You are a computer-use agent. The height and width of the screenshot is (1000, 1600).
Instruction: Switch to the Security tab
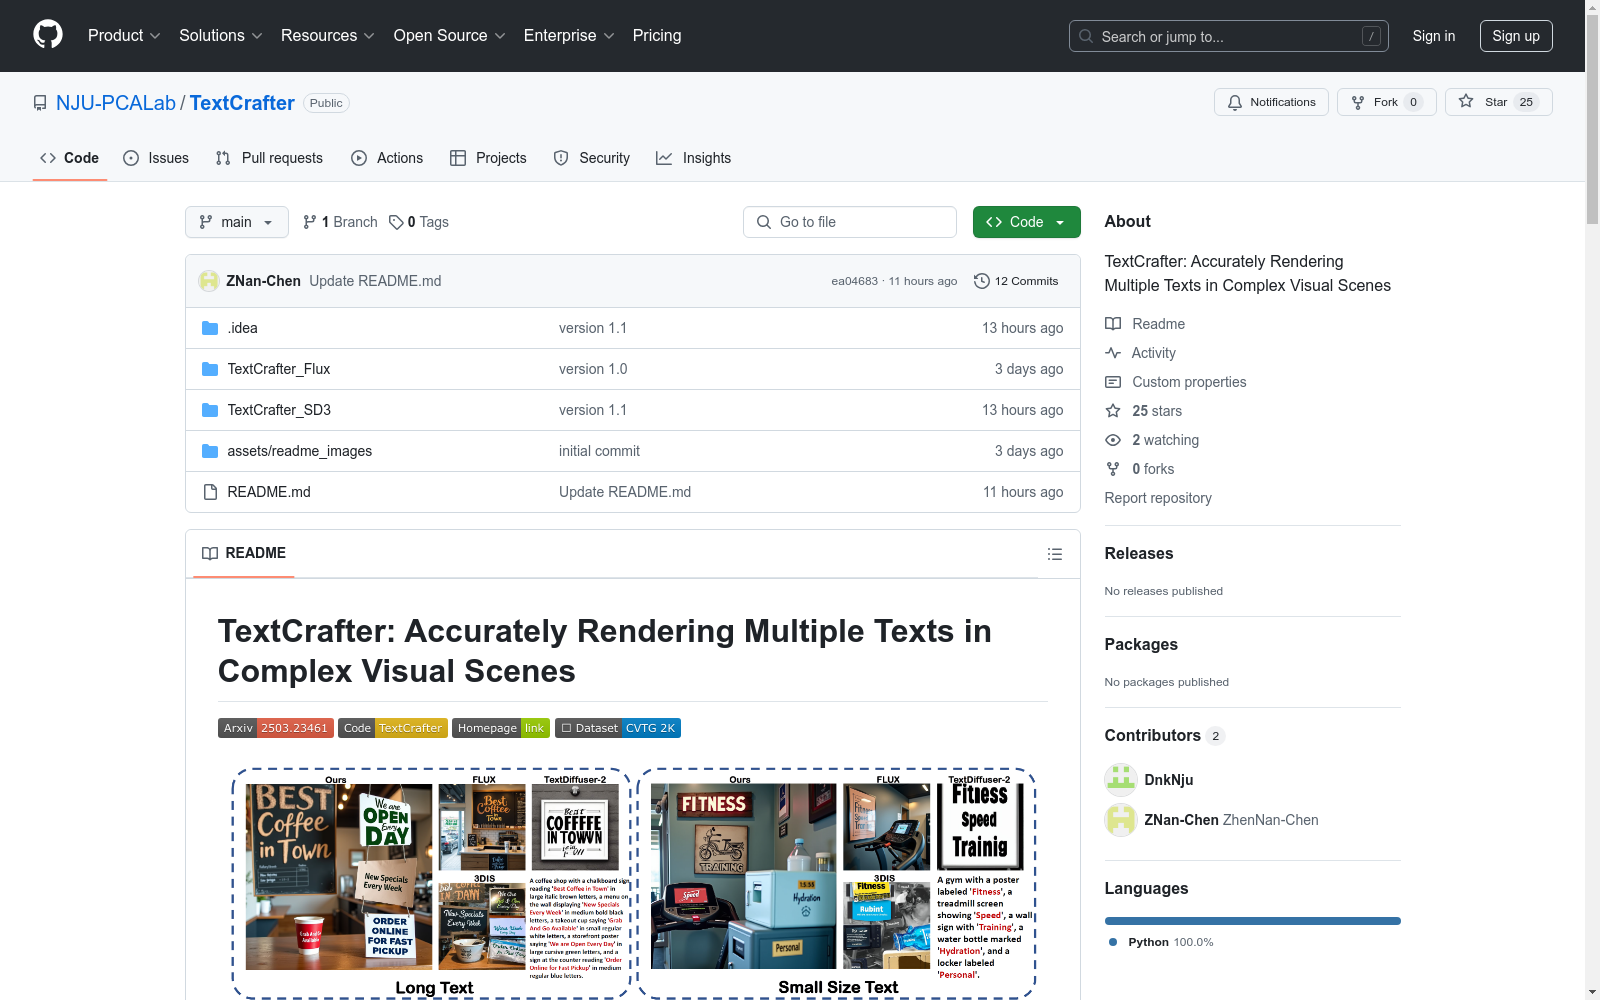click(592, 158)
